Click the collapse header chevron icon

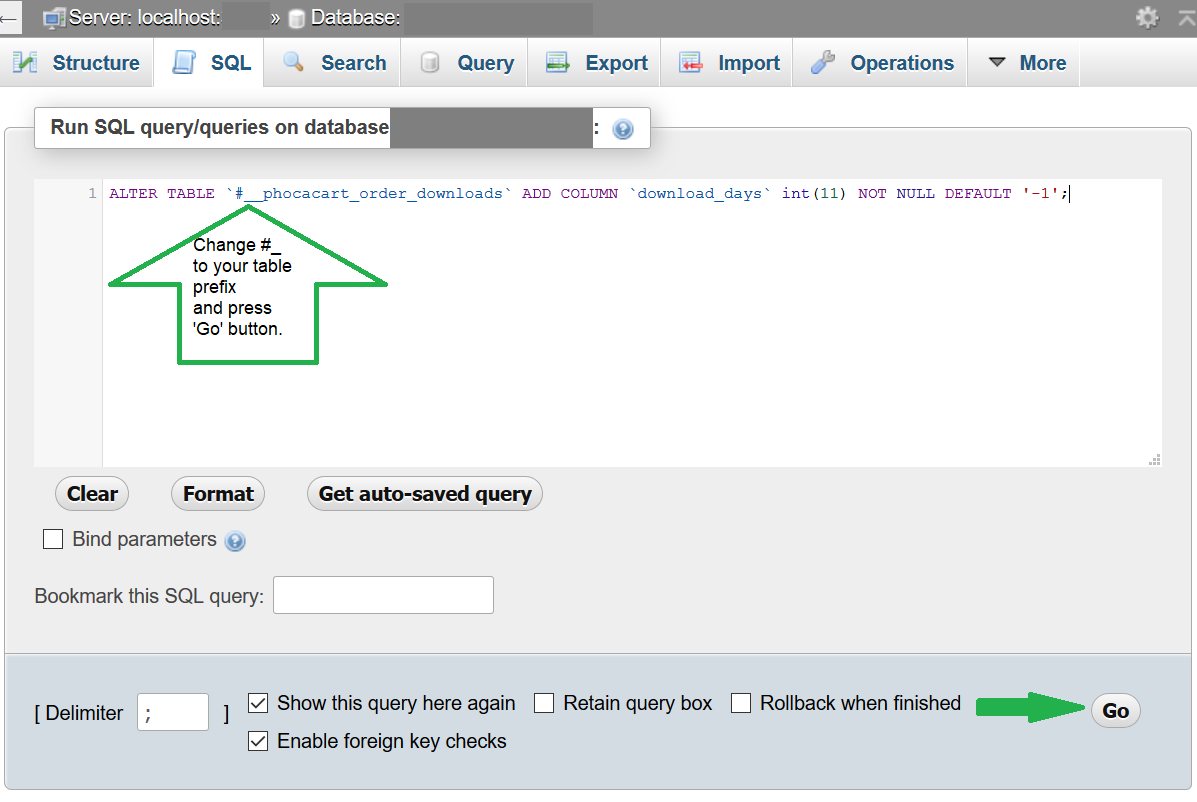(x=1186, y=18)
